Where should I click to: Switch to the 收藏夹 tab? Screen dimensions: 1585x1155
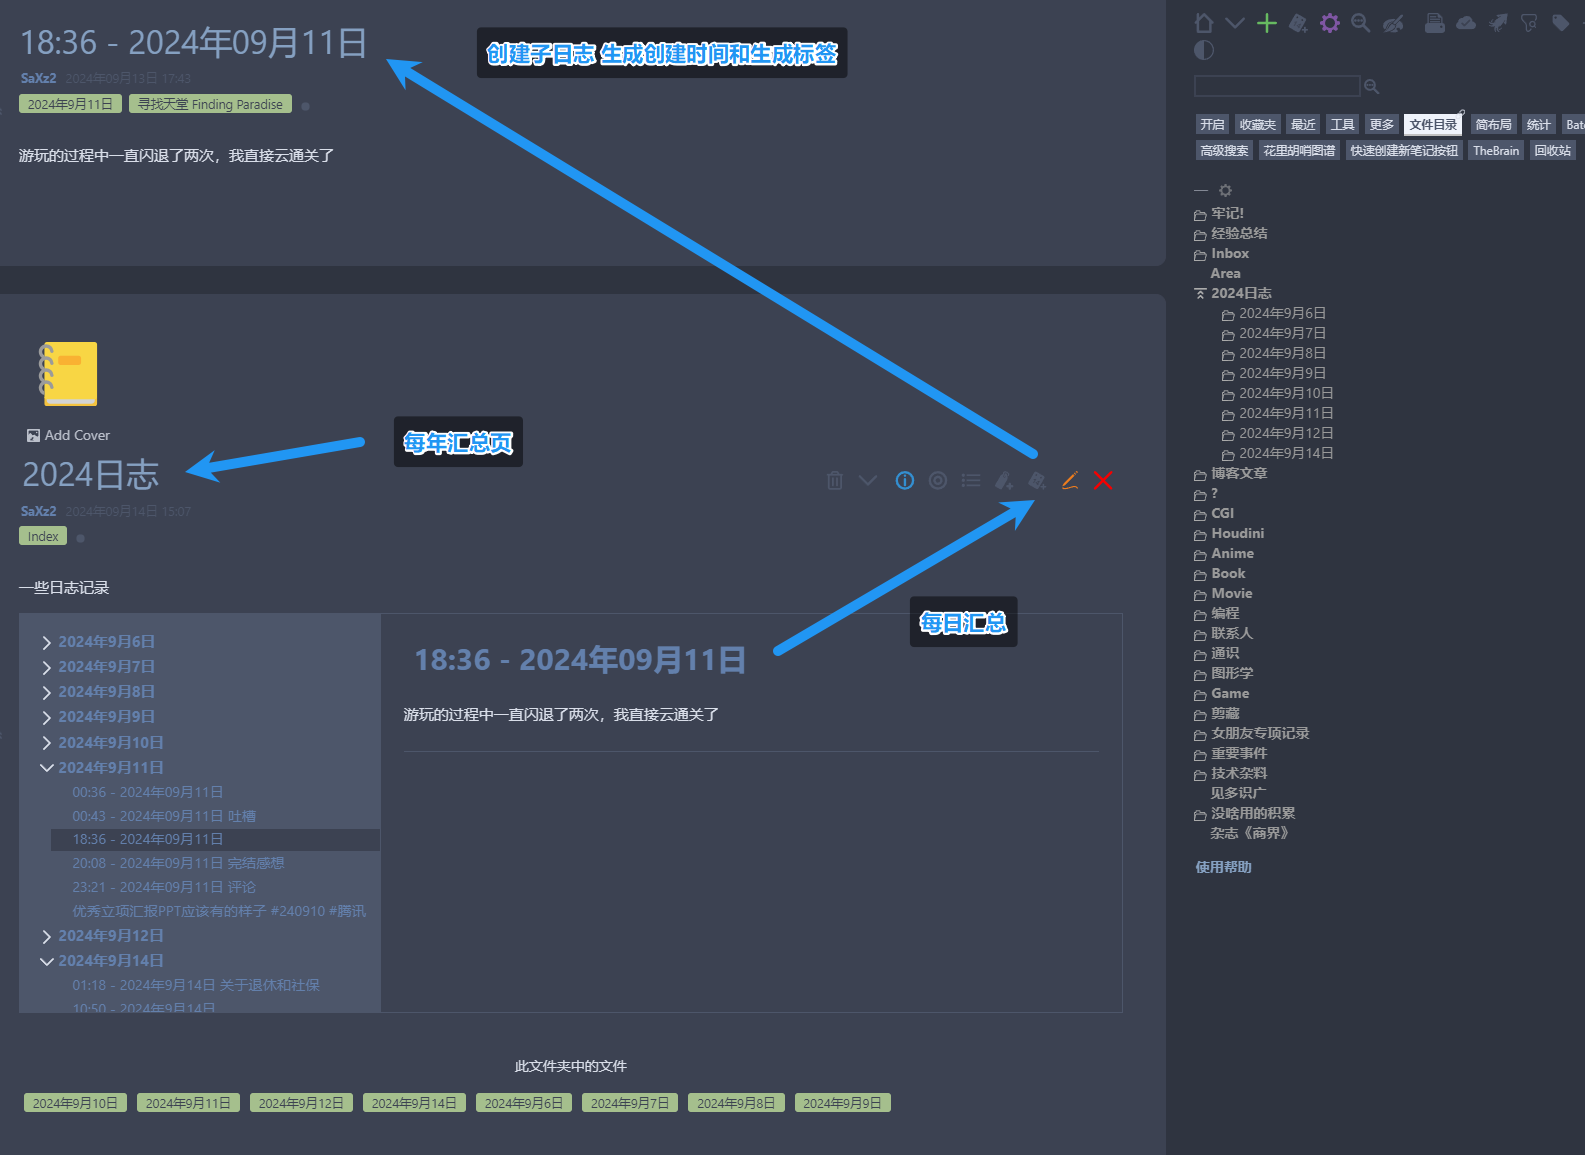1257,125
